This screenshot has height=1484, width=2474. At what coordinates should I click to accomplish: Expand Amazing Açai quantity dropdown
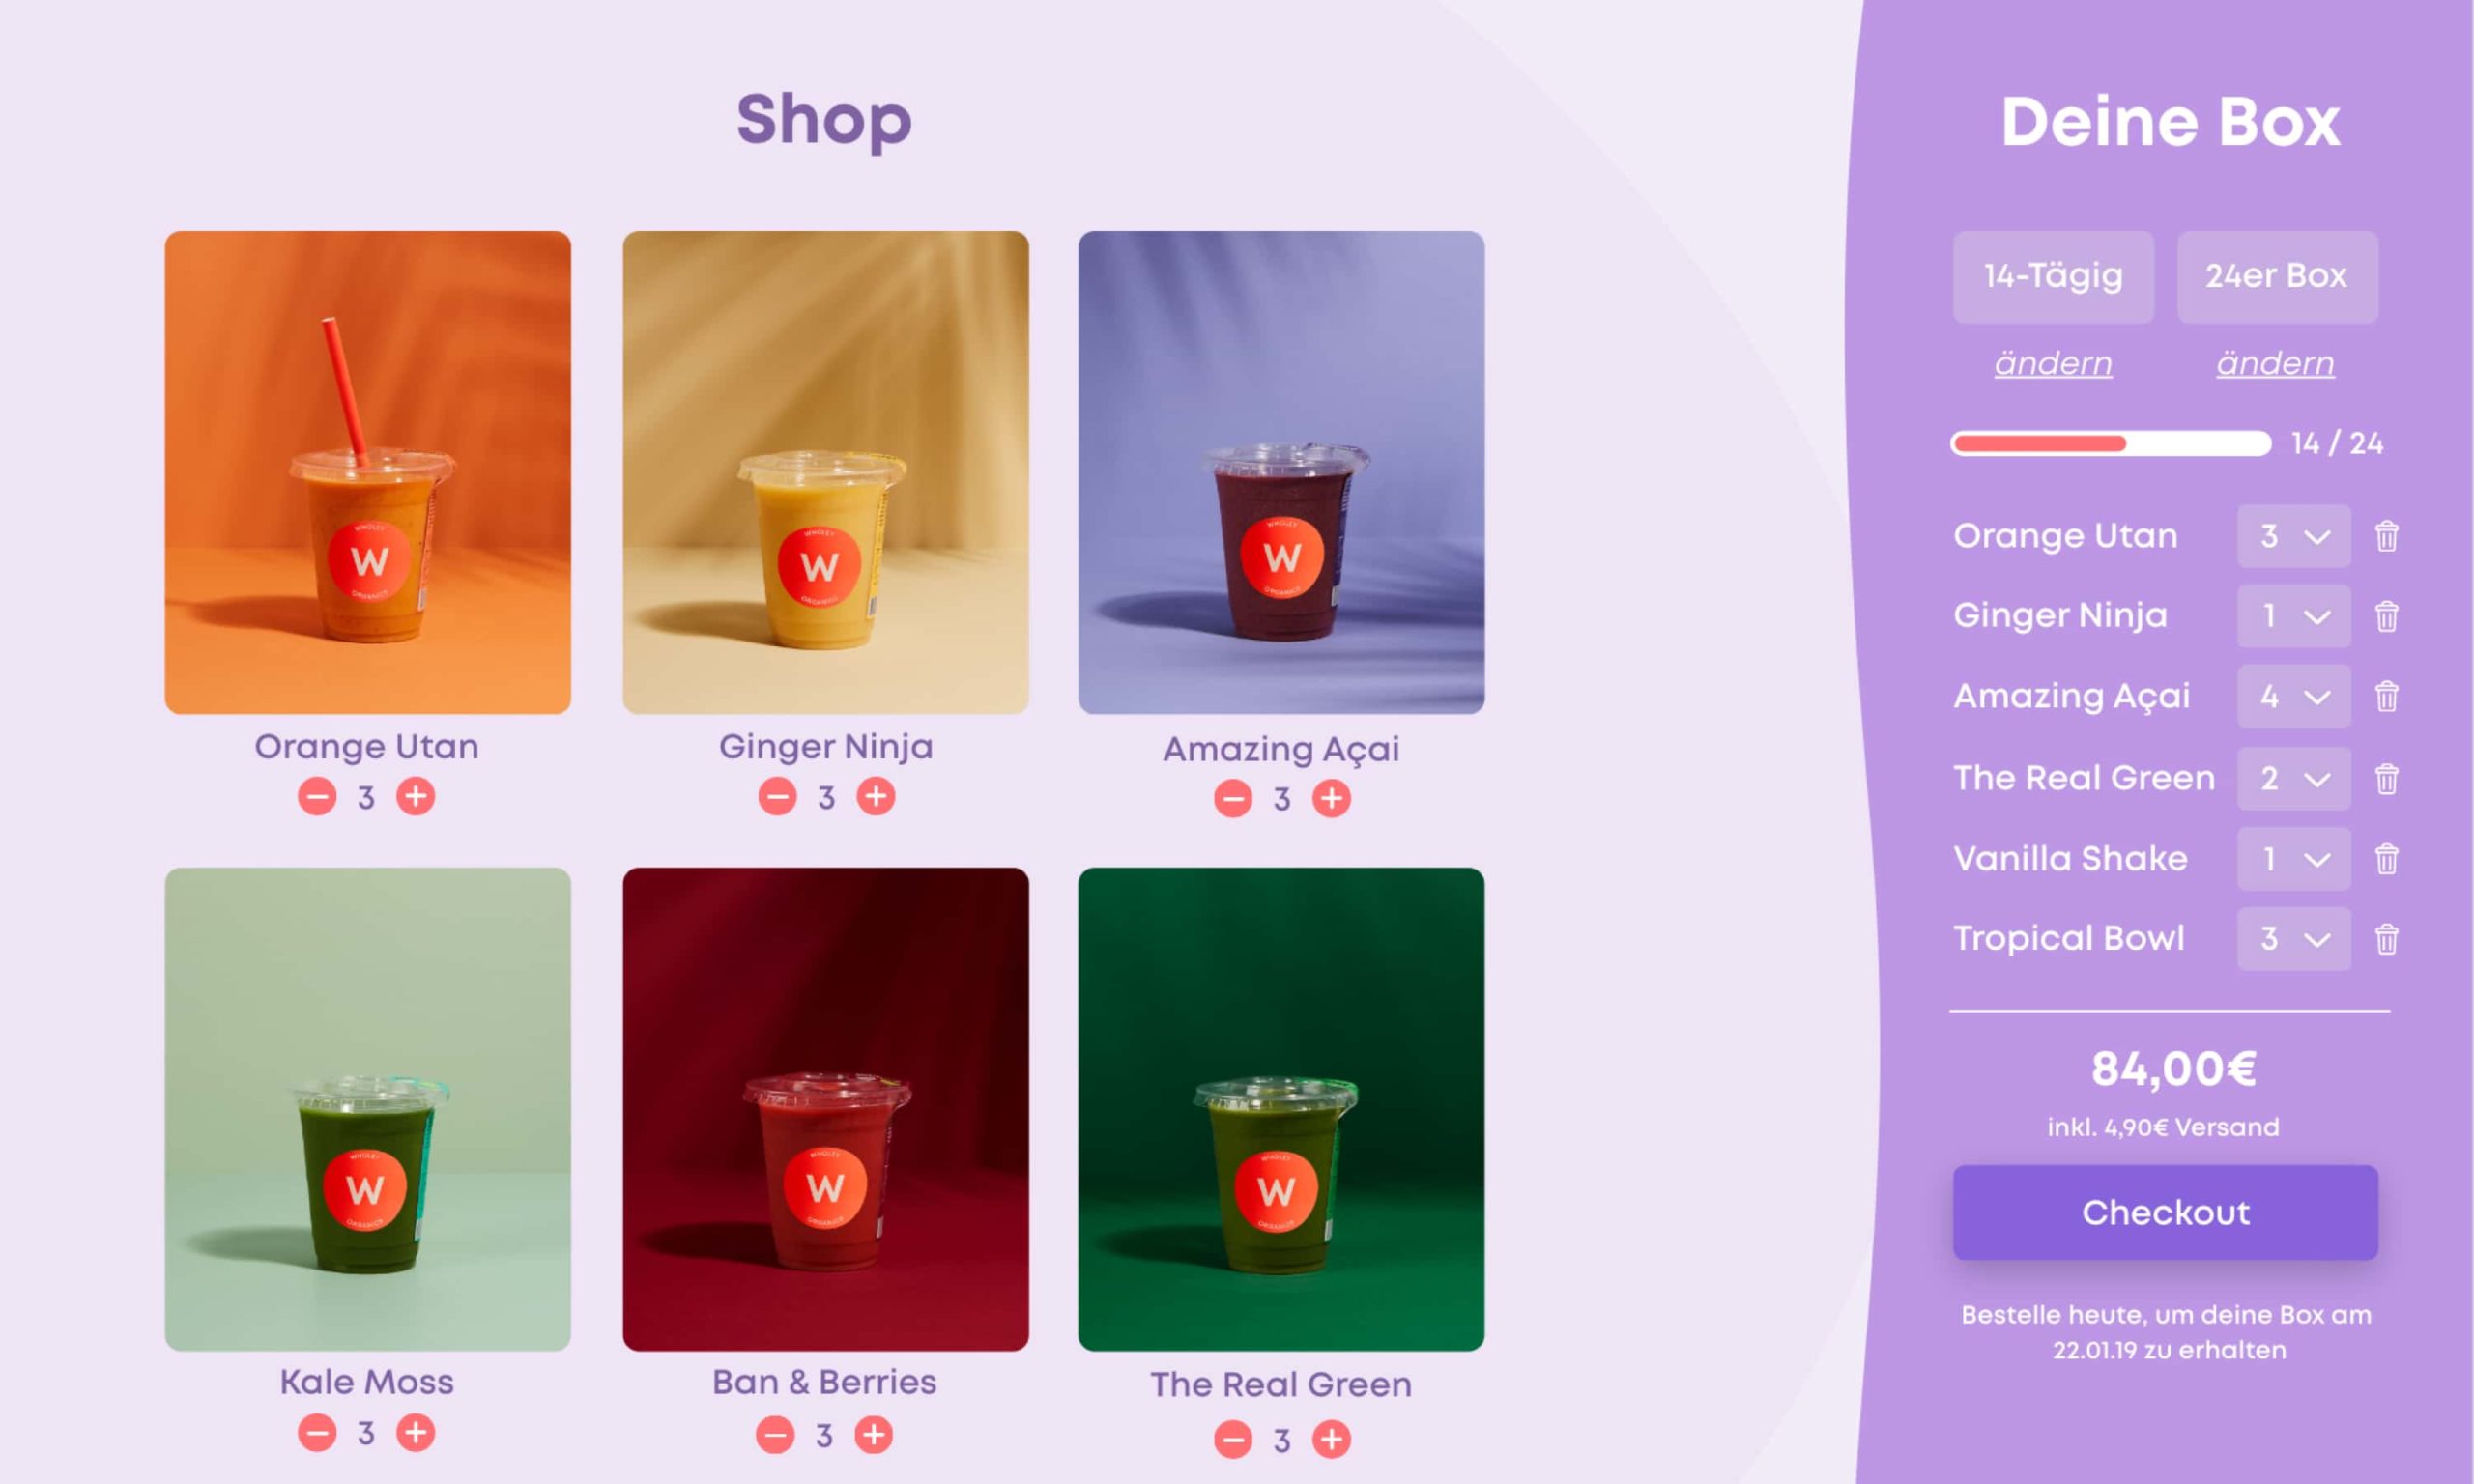point(2294,696)
